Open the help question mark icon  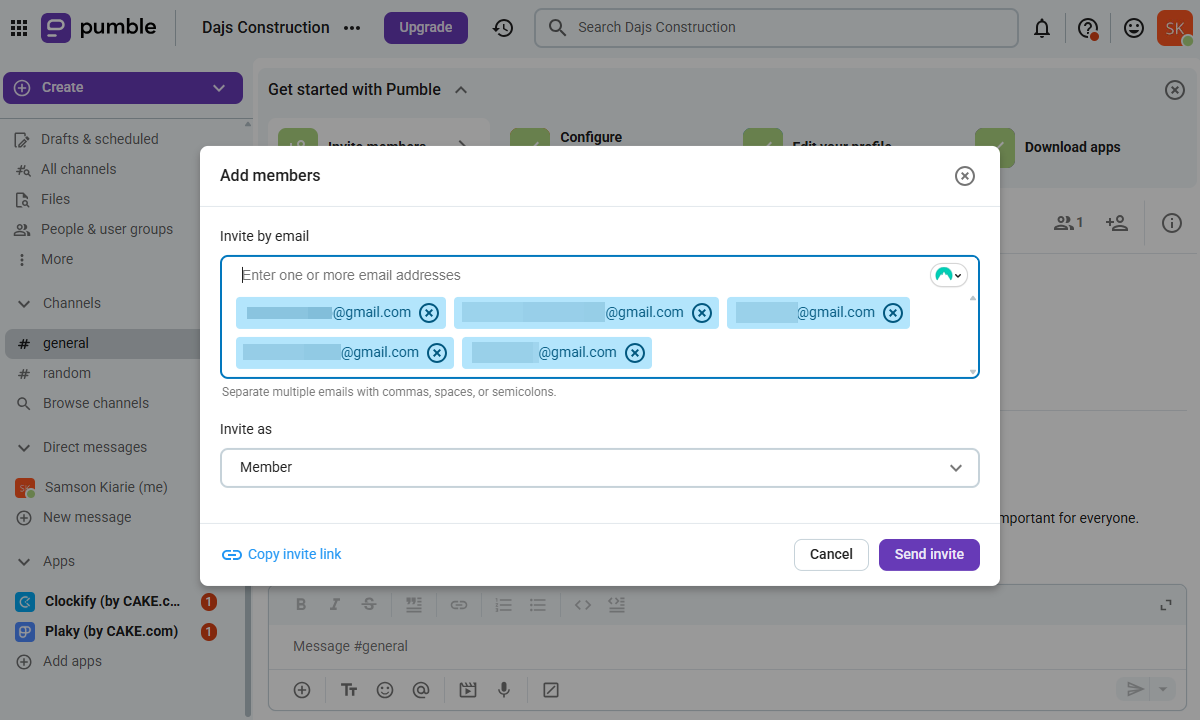1088,28
